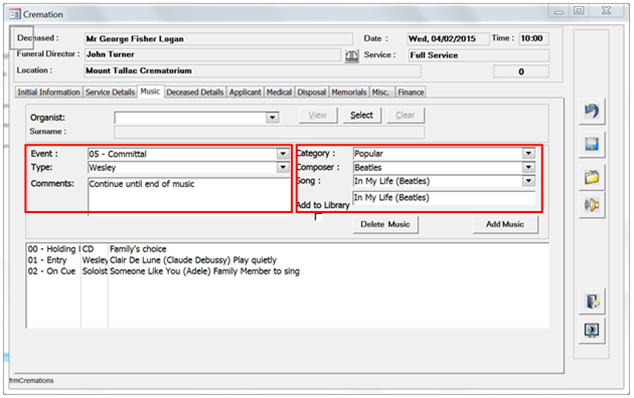
Task: Click the frmCremations status bar text
Action: [x=31, y=381]
